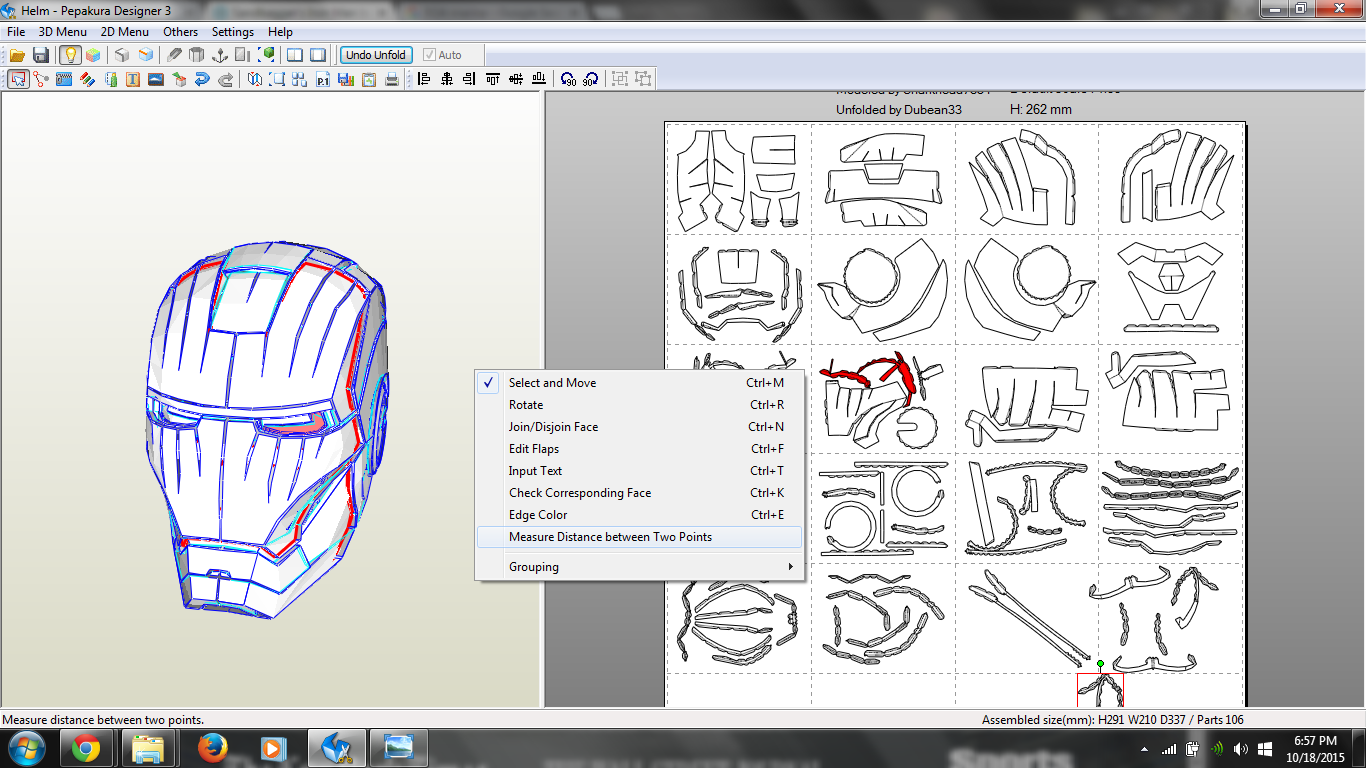Choose Check Corresponding Face menu entry
Viewport: 1366px width, 768px height.
pyautogui.click(x=639, y=493)
